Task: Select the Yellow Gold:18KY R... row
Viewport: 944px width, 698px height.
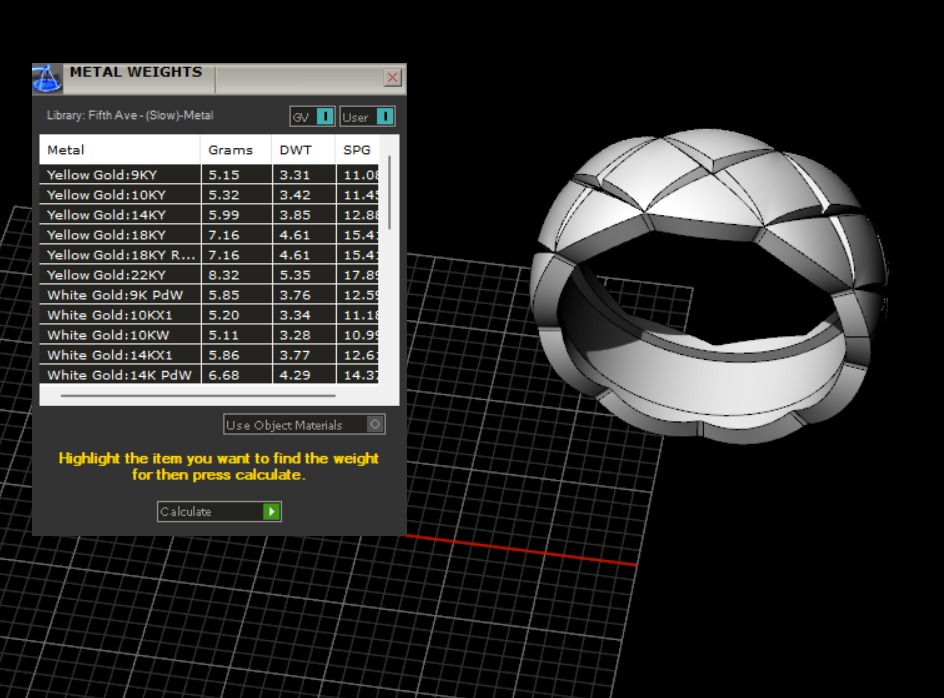Action: coord(209,255)
